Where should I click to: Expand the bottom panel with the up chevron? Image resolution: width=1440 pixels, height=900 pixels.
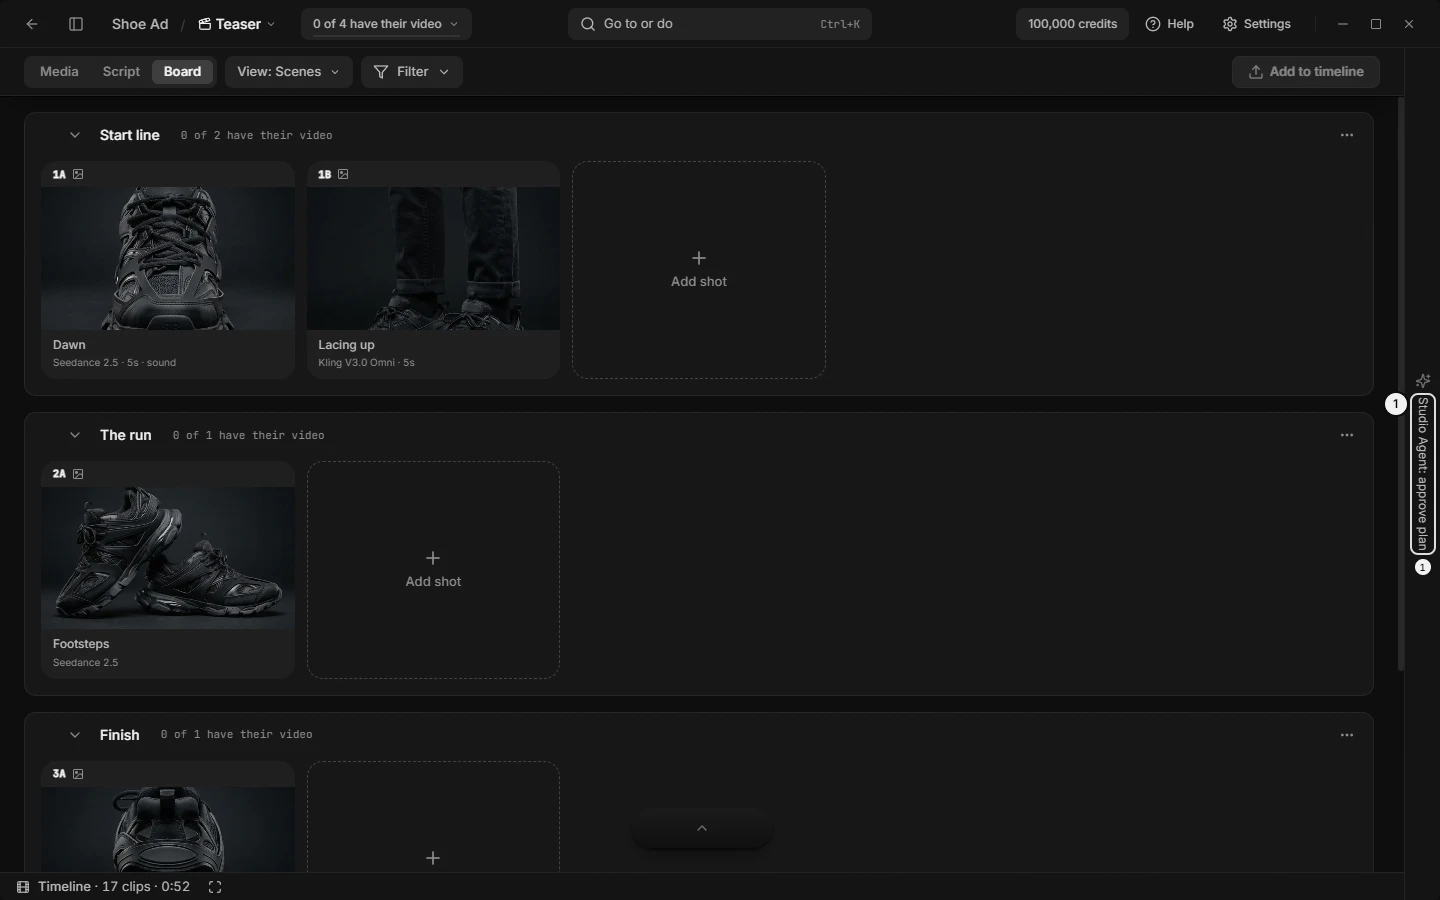702,828
